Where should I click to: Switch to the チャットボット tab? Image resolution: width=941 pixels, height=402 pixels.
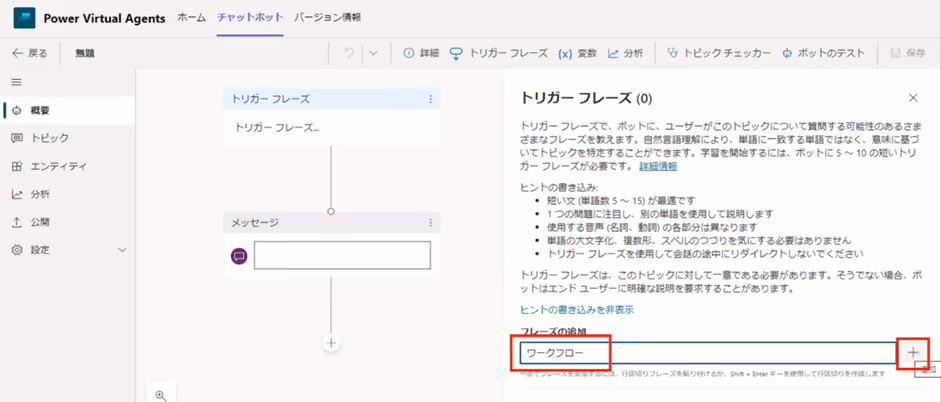click(x=250, y=17)
